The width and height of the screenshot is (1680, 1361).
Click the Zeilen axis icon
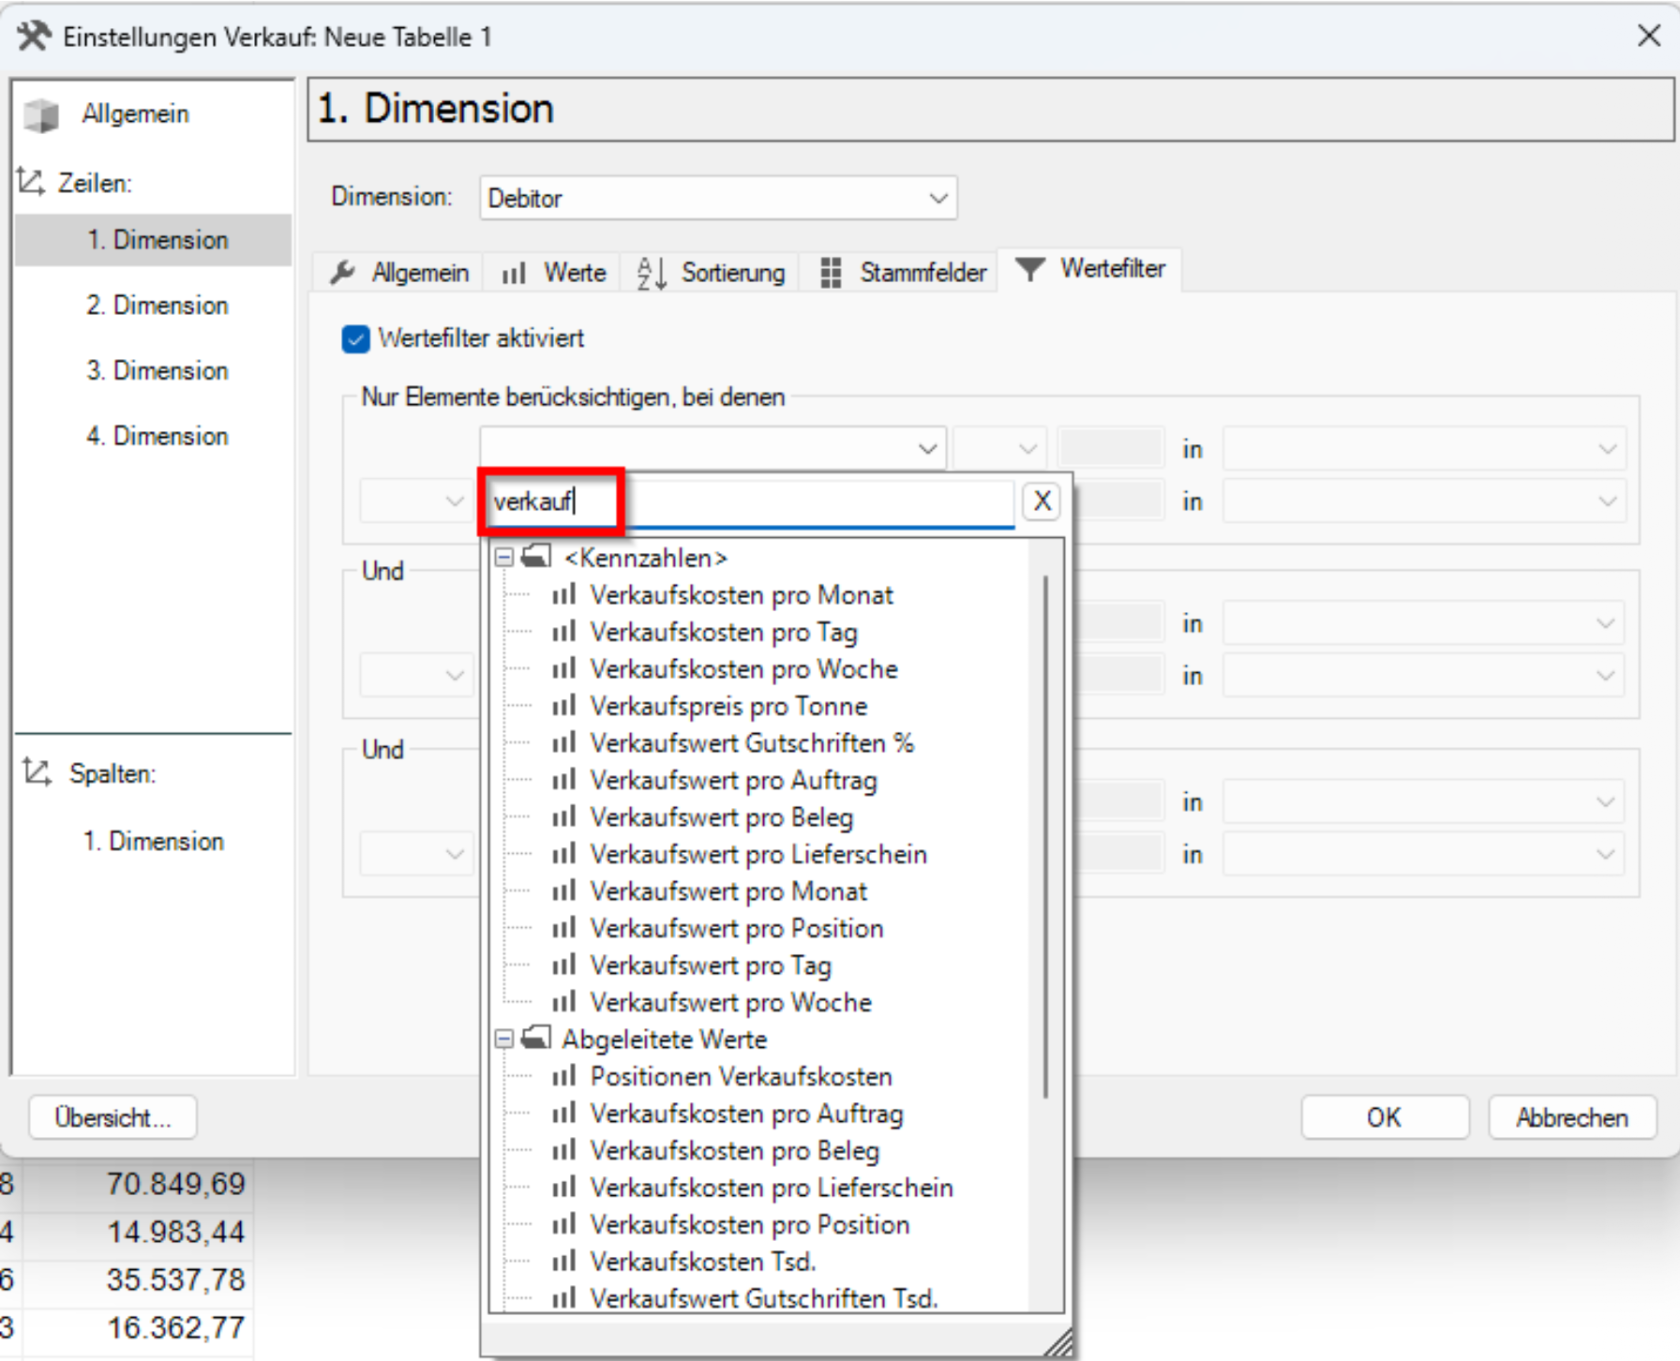(31, 182)
